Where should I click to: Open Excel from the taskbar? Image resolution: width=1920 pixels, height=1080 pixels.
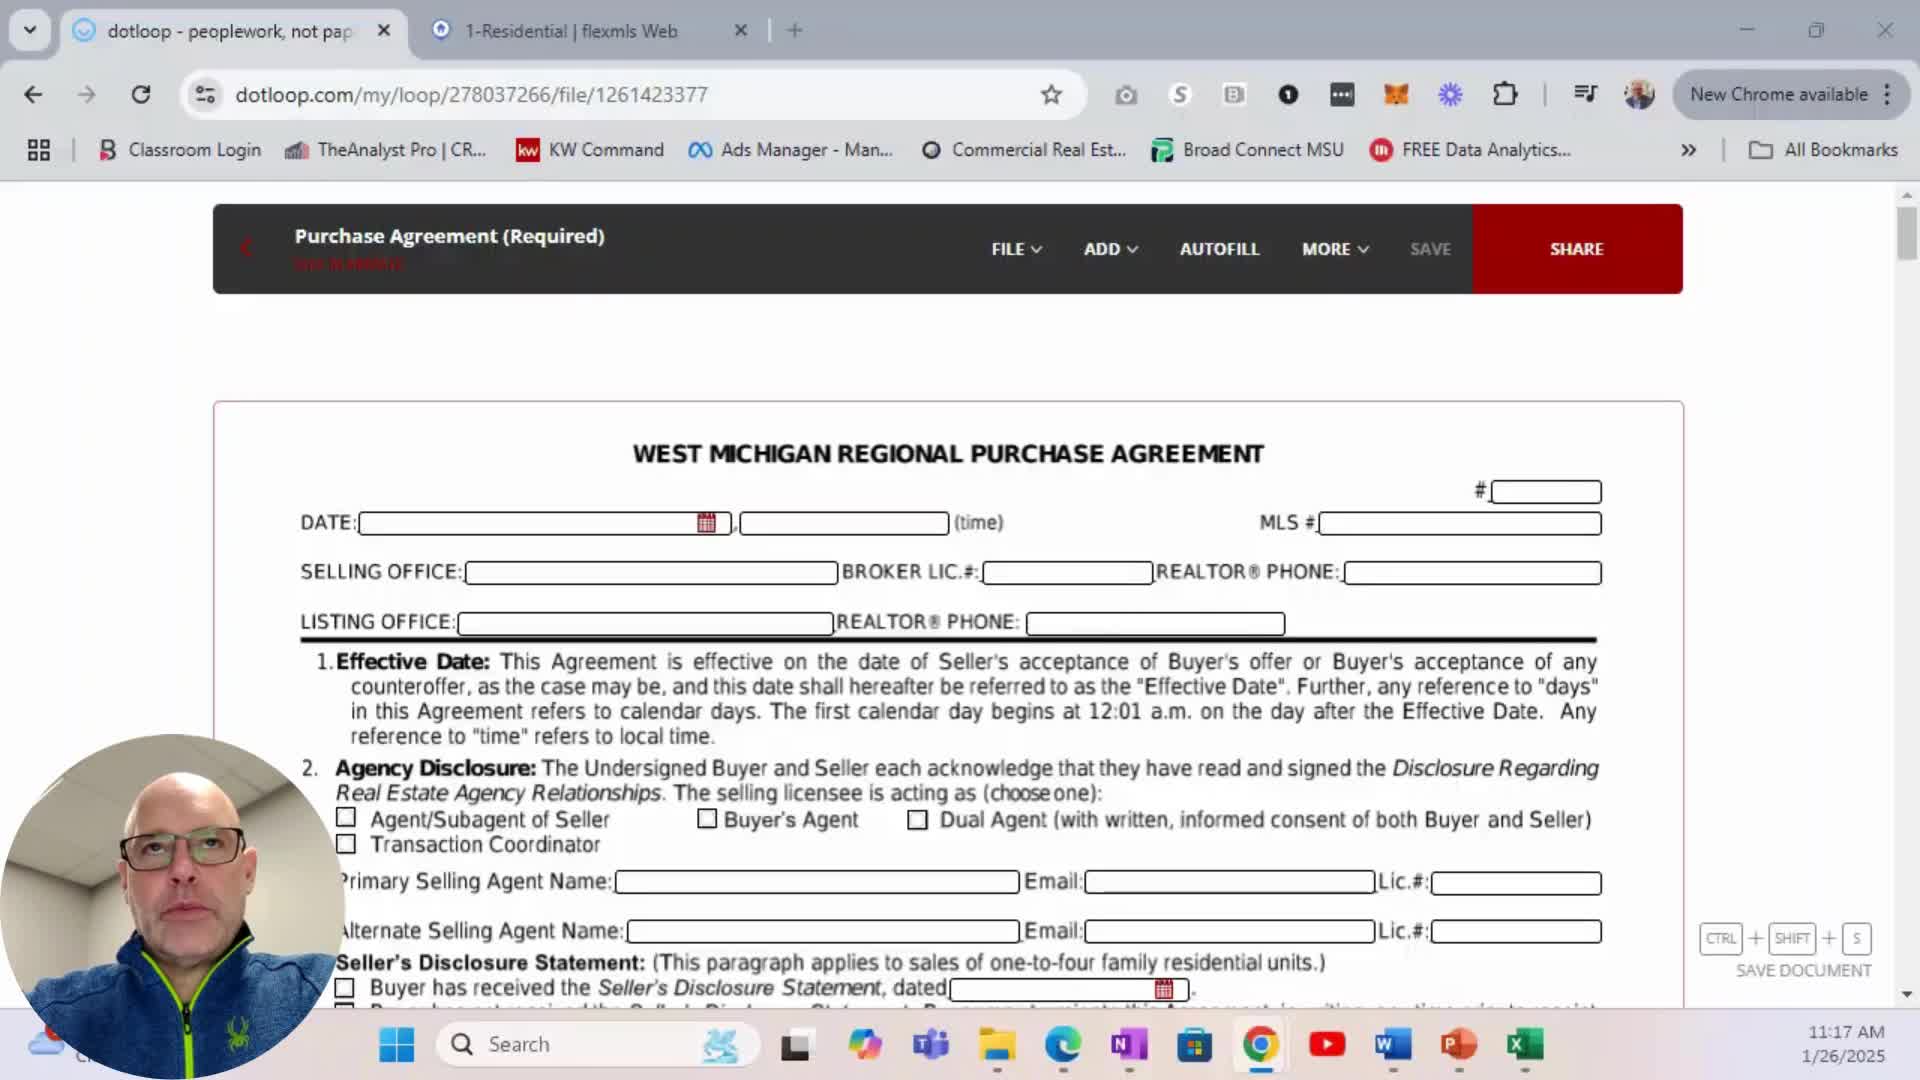click(1525, 1045)
